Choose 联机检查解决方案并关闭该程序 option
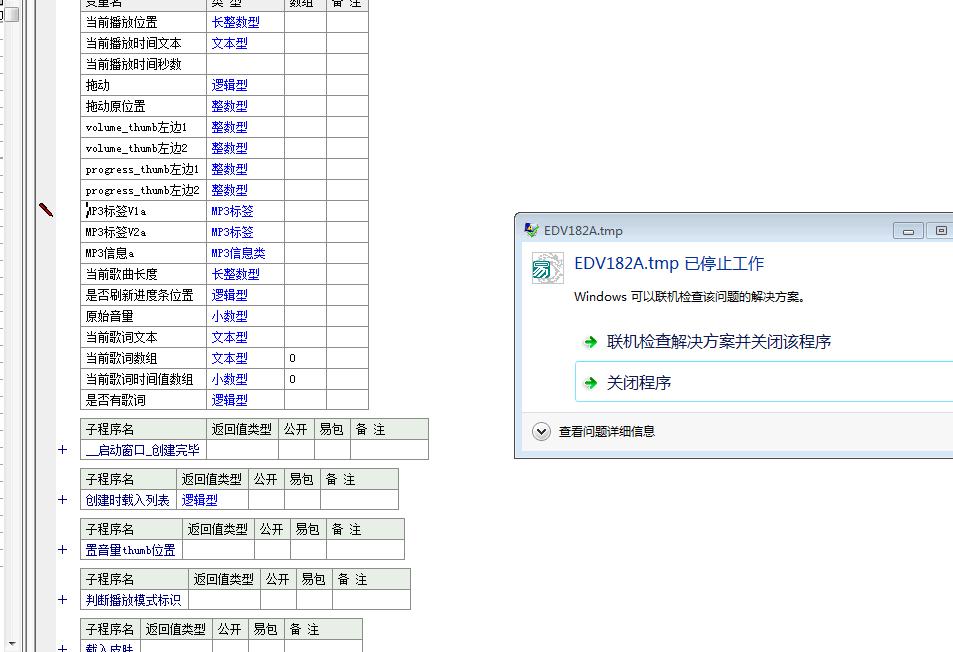Viewport: 953px width, 652px height. [x=718, y=342]
